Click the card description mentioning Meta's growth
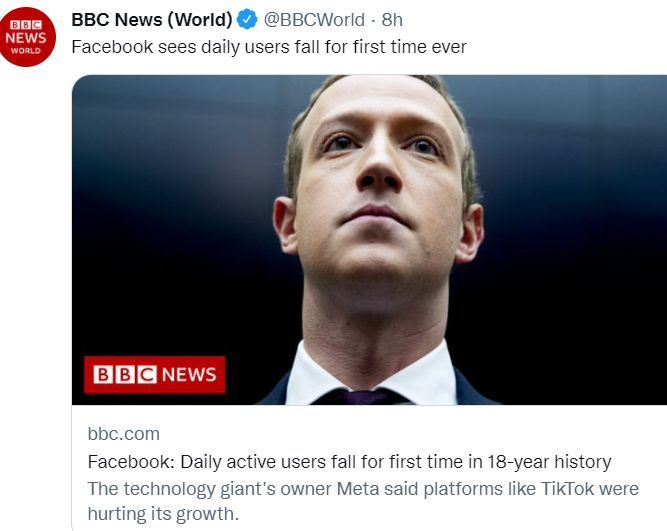Image resolution: width=667 pixels, height=531 pixels. tap(362, 501)
